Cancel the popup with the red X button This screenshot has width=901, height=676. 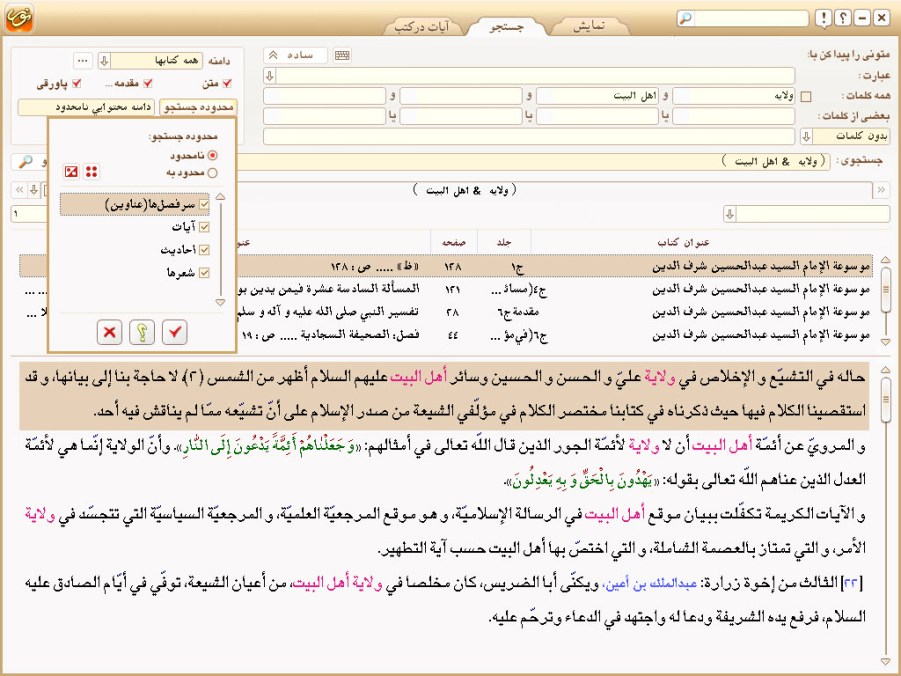pyautogui.click(x=109, y=332)
